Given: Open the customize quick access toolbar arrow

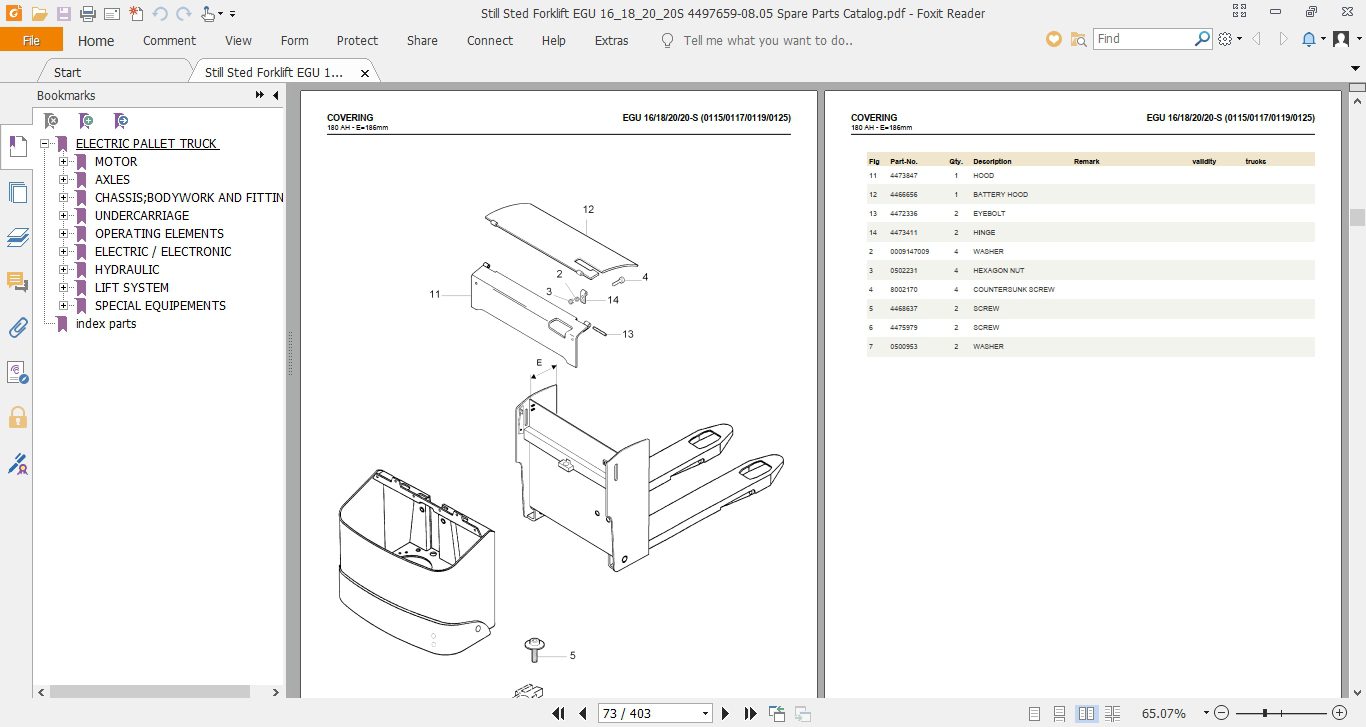Looking at the screenshot, I should click(x=232, y=14).
